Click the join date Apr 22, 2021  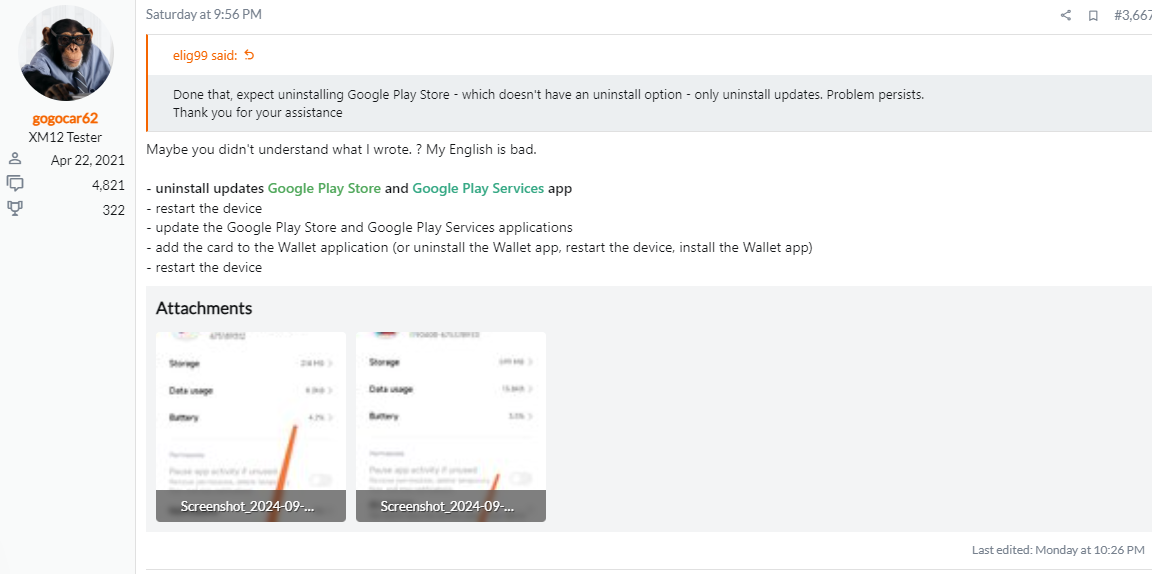(87, 160)
